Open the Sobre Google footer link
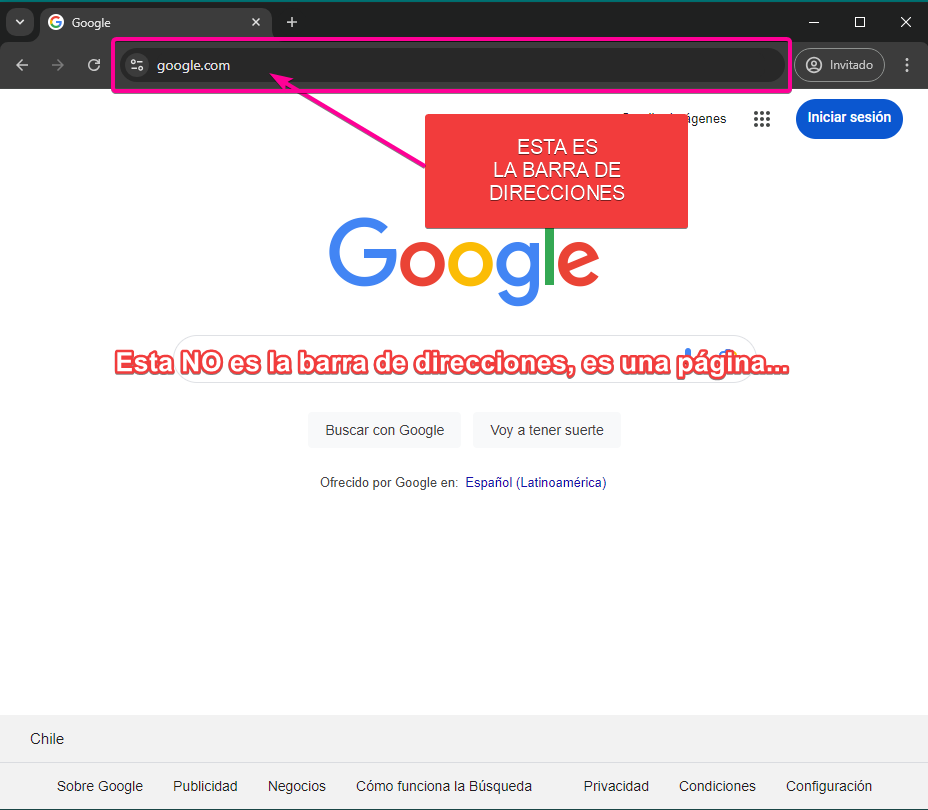Viewport: 928px width, 810px height. (100, 786)
